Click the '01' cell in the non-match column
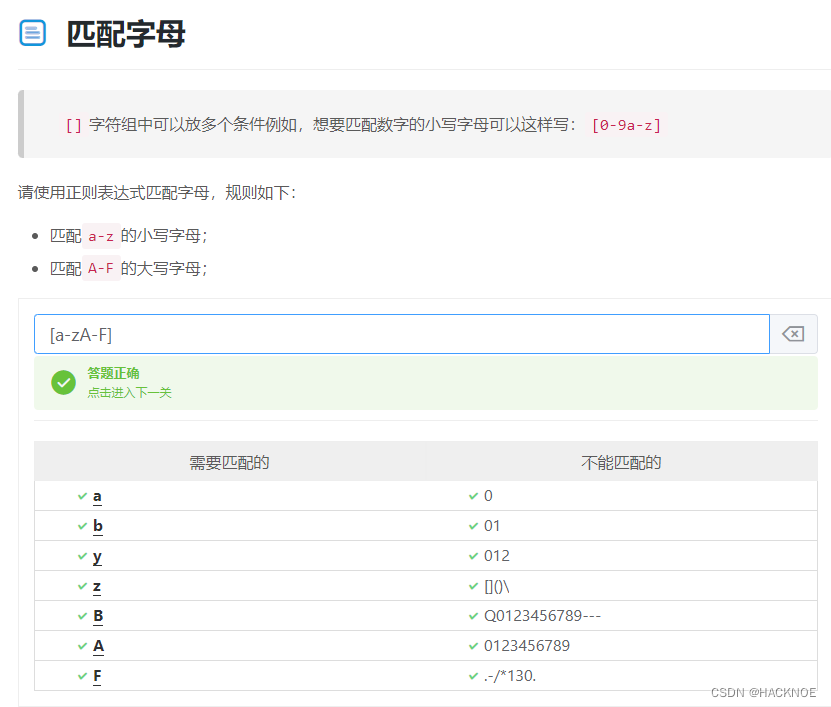 621,526
